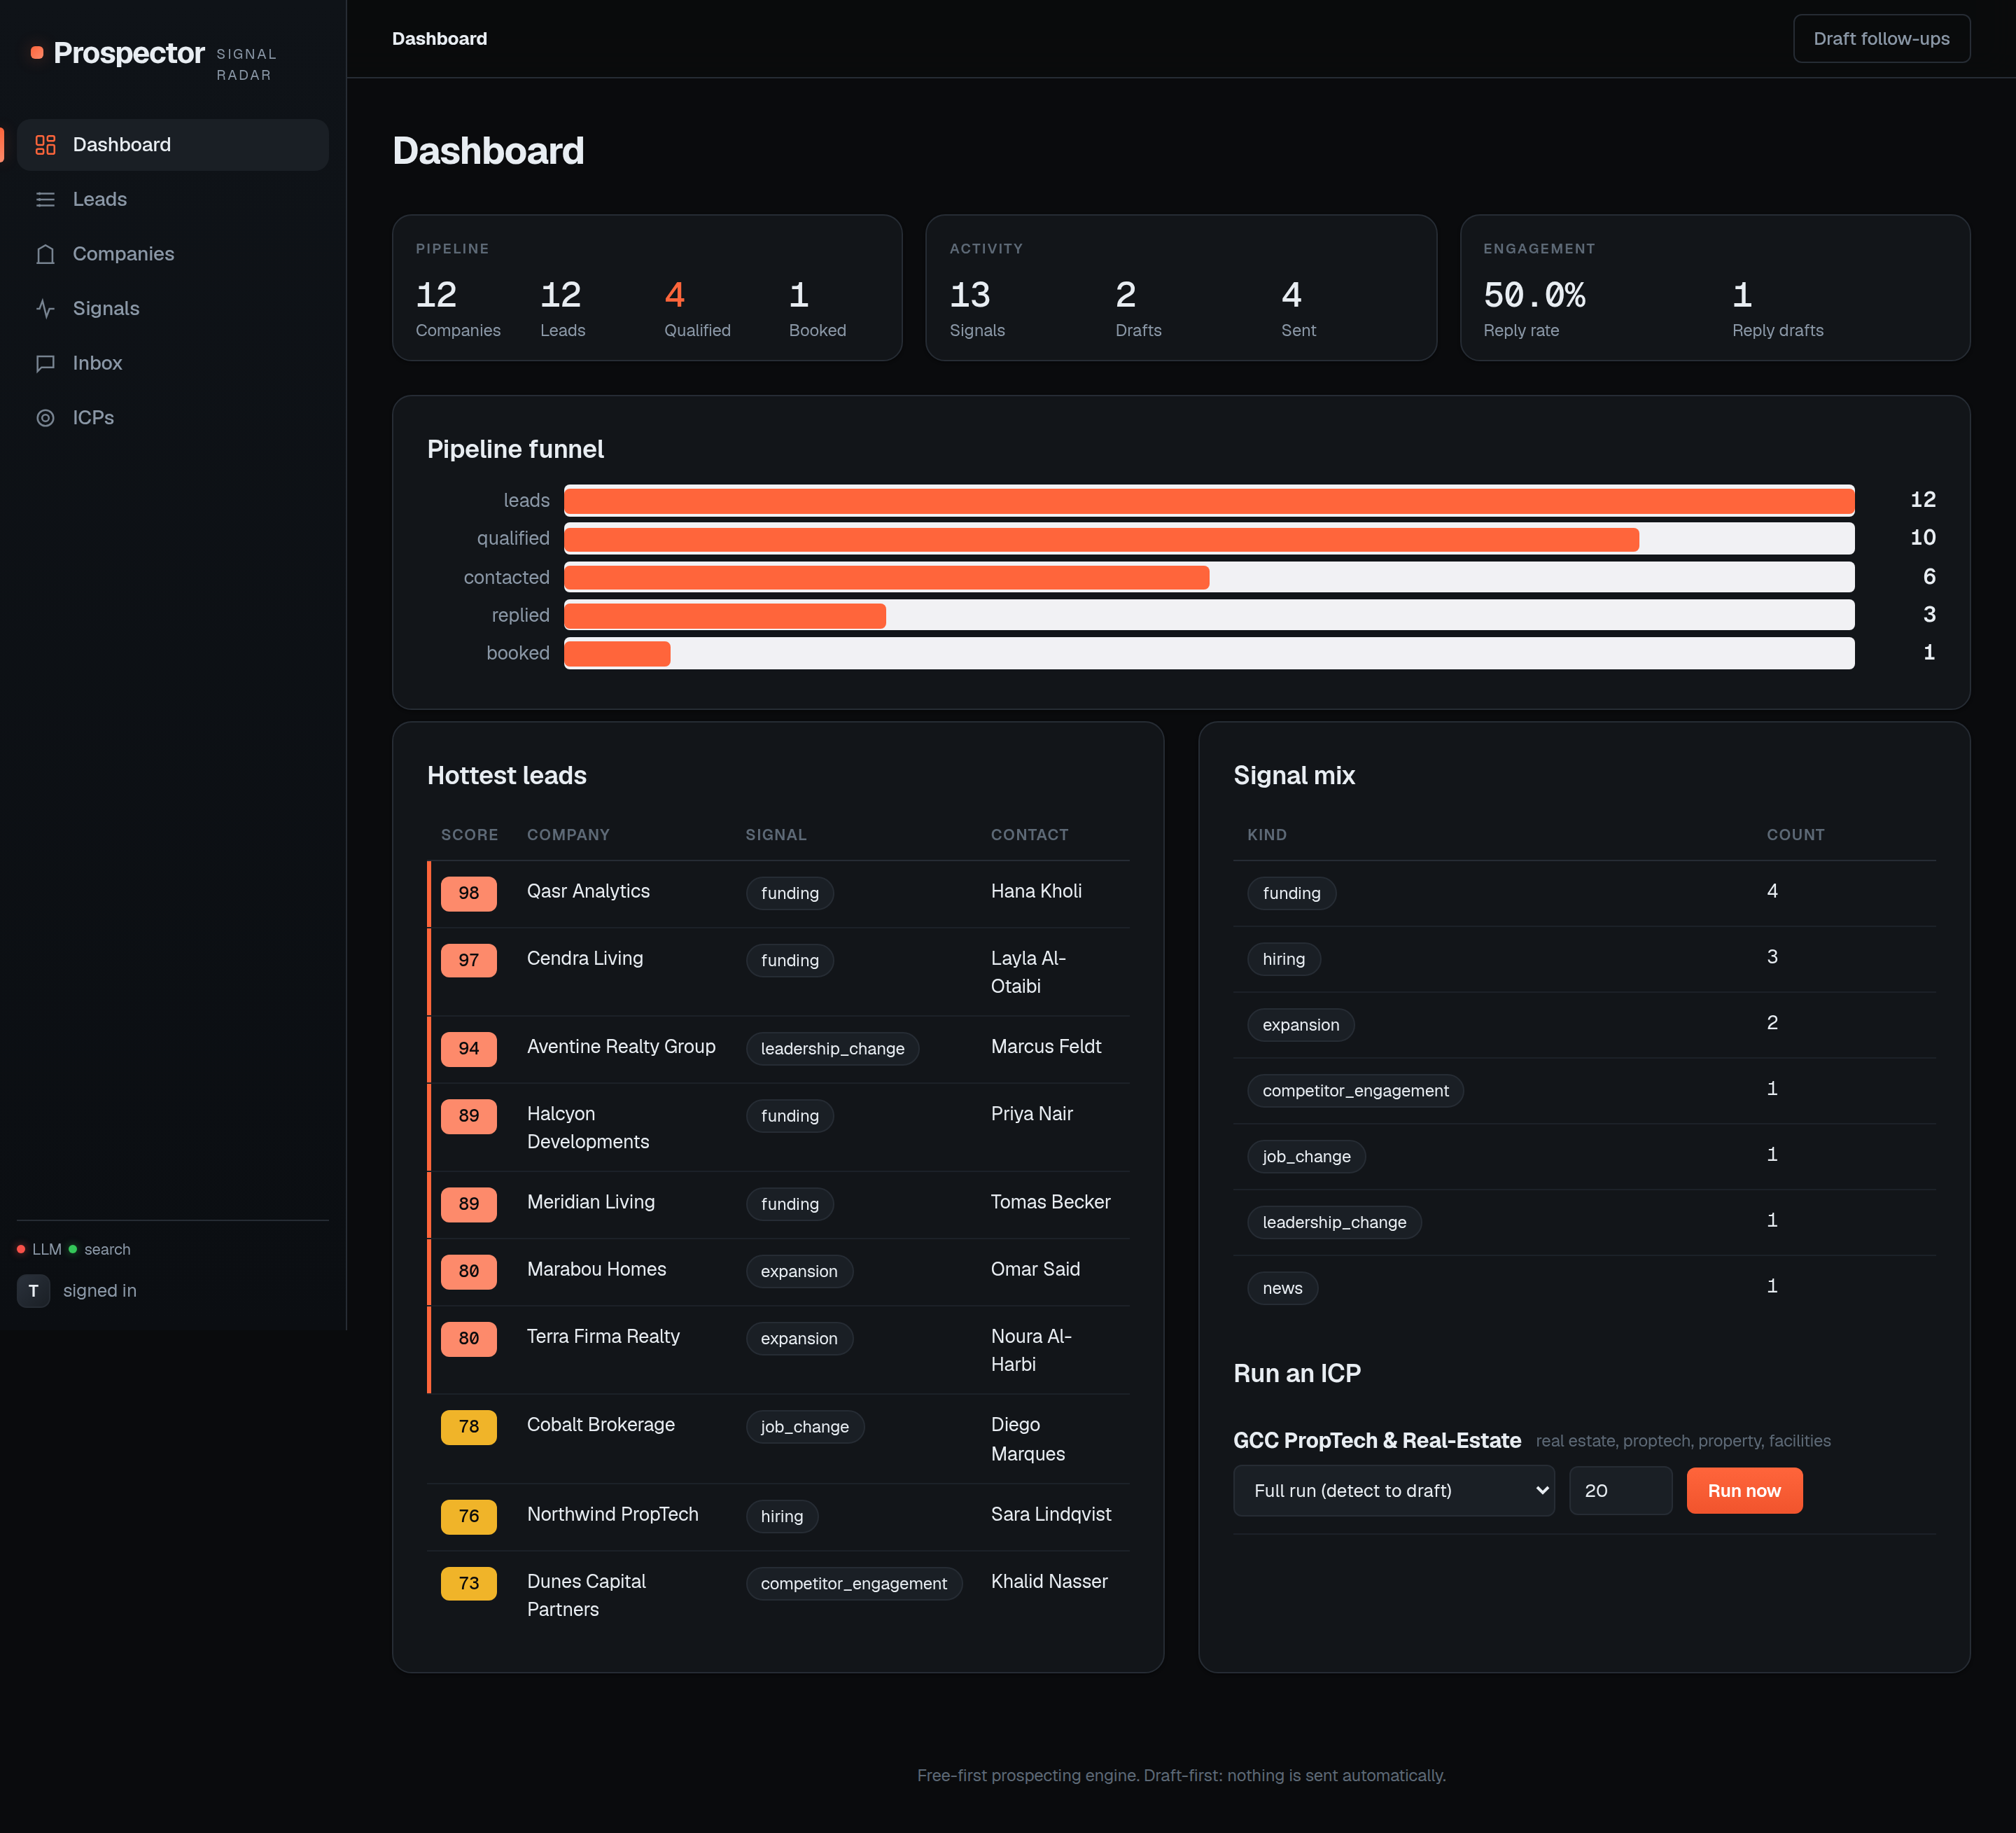Open Marabou Homes company
2016x1833 pixels.
click(x=596, y=1270)
